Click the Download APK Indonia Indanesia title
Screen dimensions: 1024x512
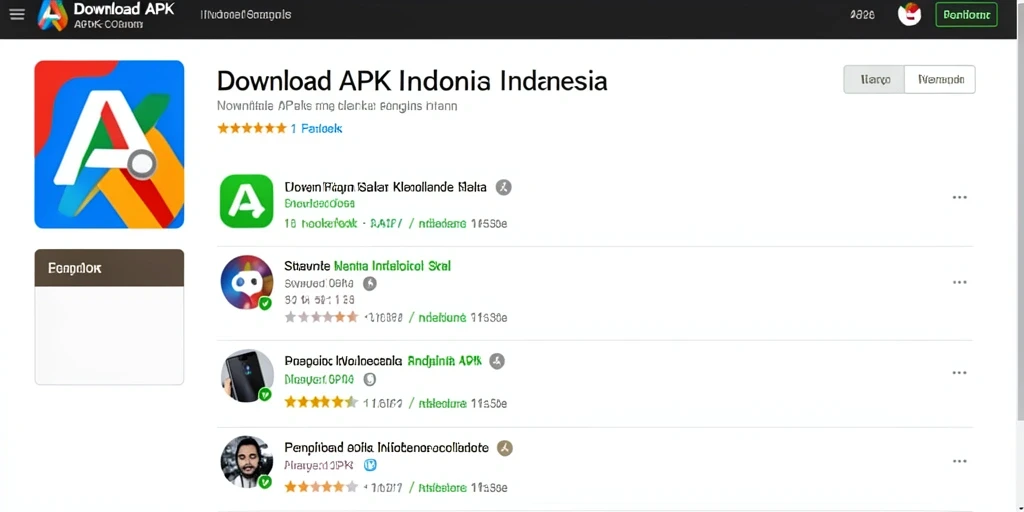[411, 81]
